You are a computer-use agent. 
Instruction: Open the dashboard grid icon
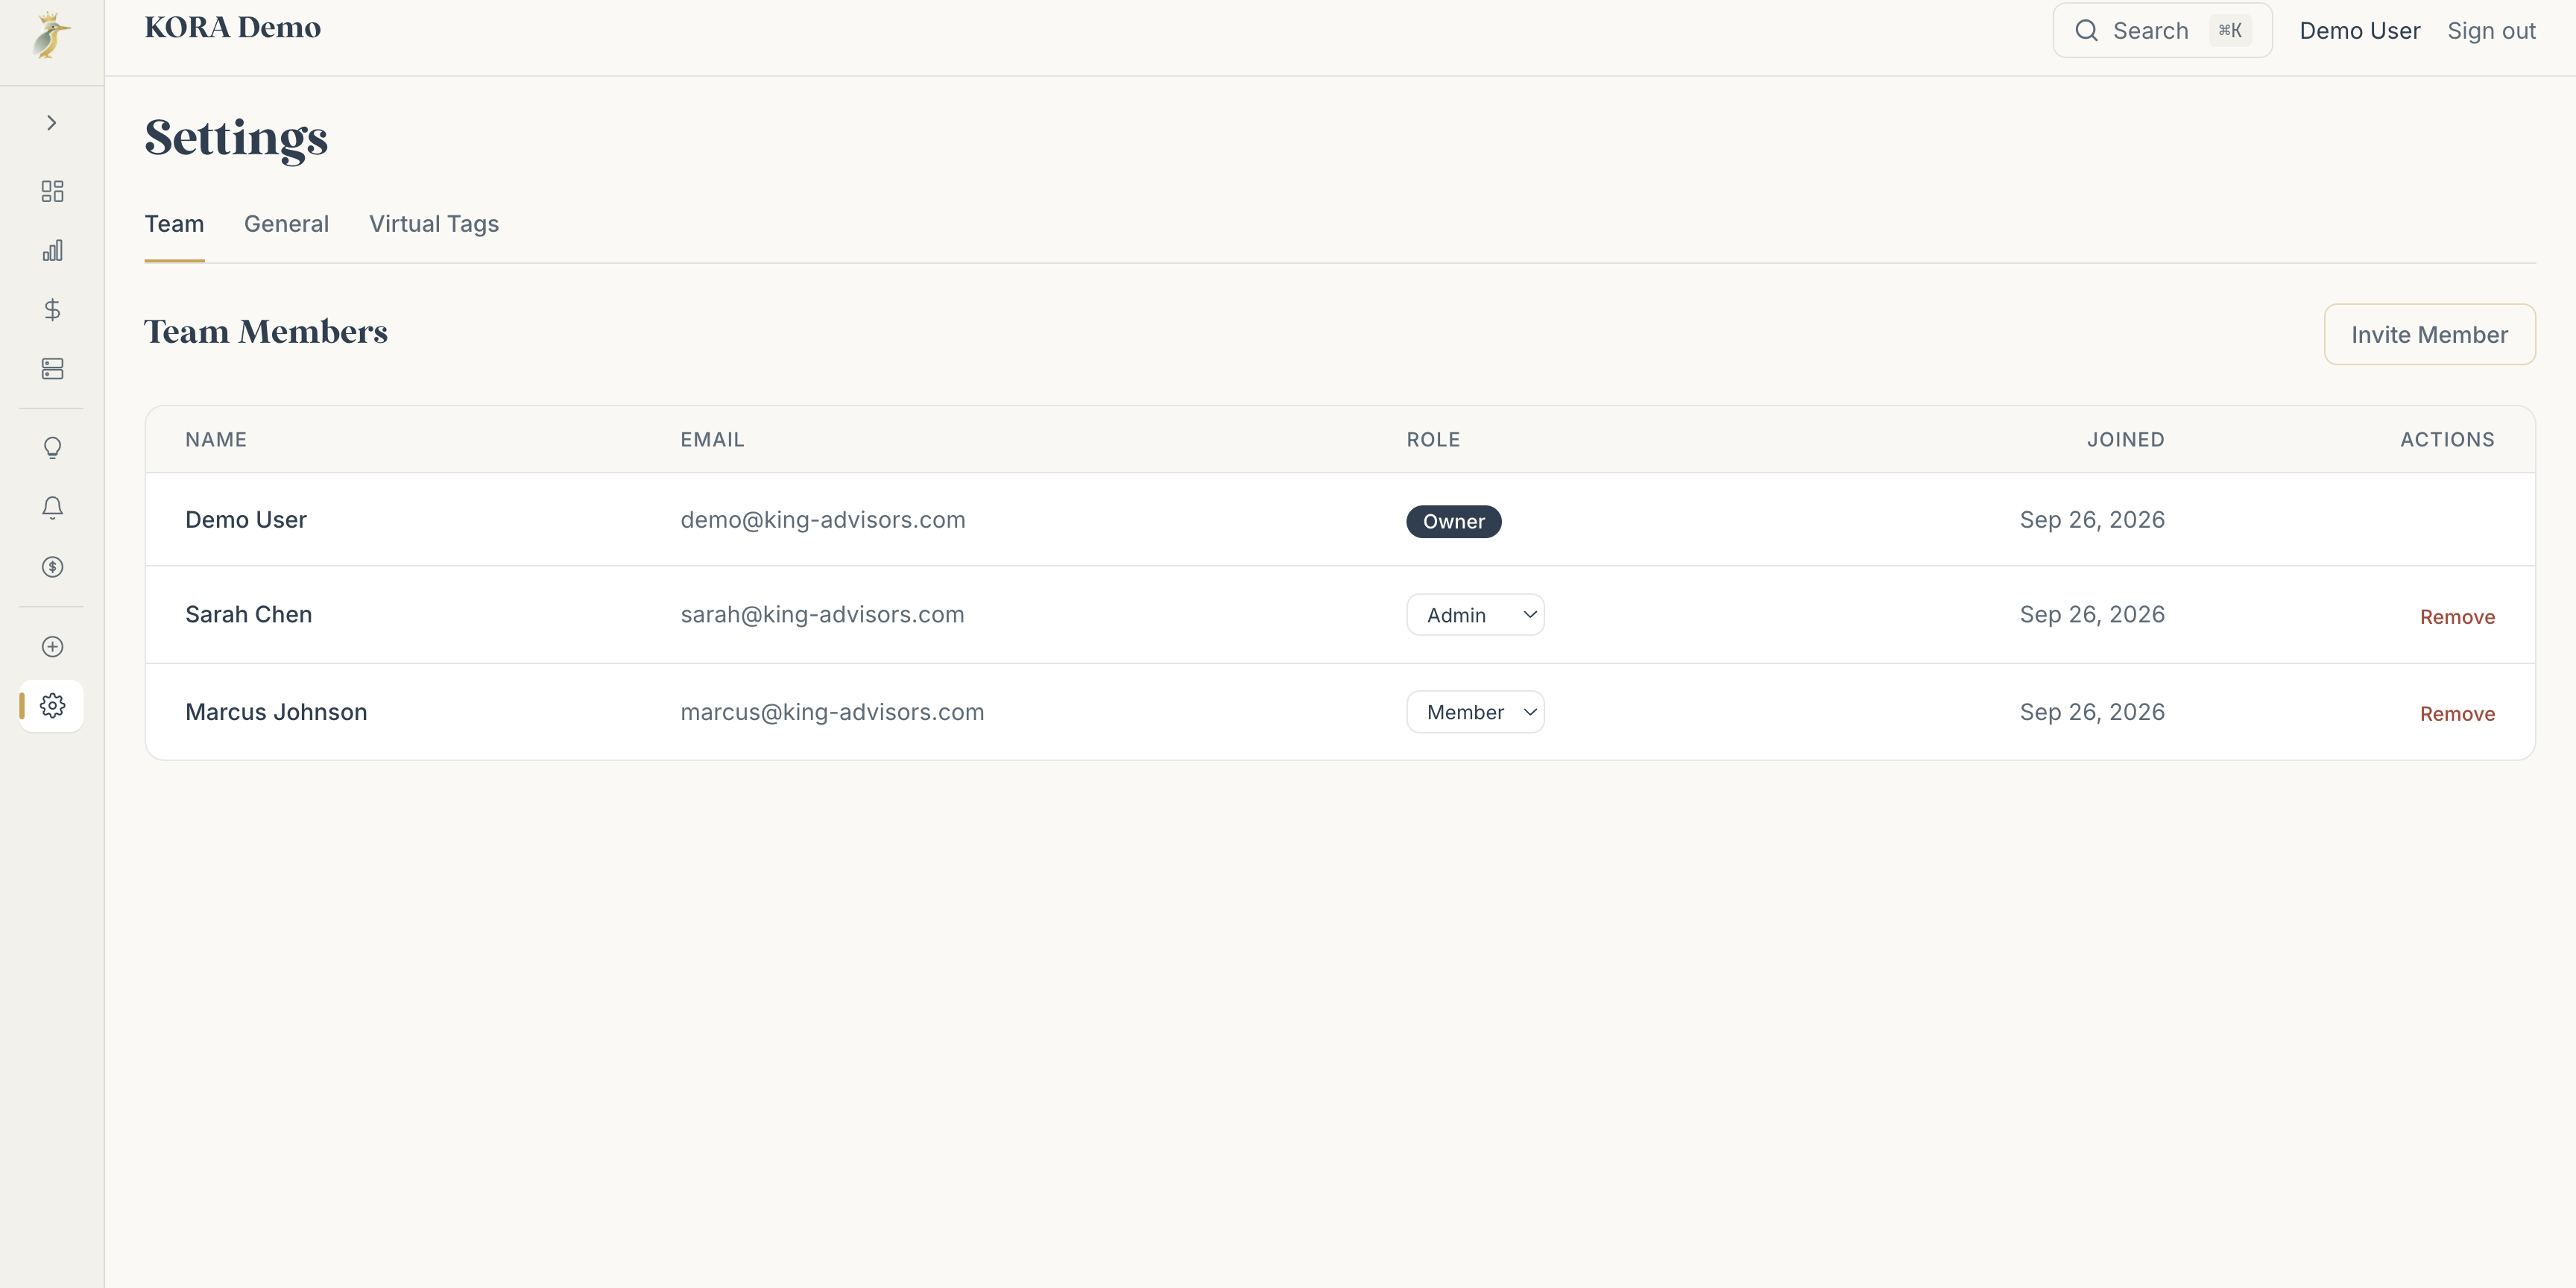pyautogui.click(x=52, y=191)
